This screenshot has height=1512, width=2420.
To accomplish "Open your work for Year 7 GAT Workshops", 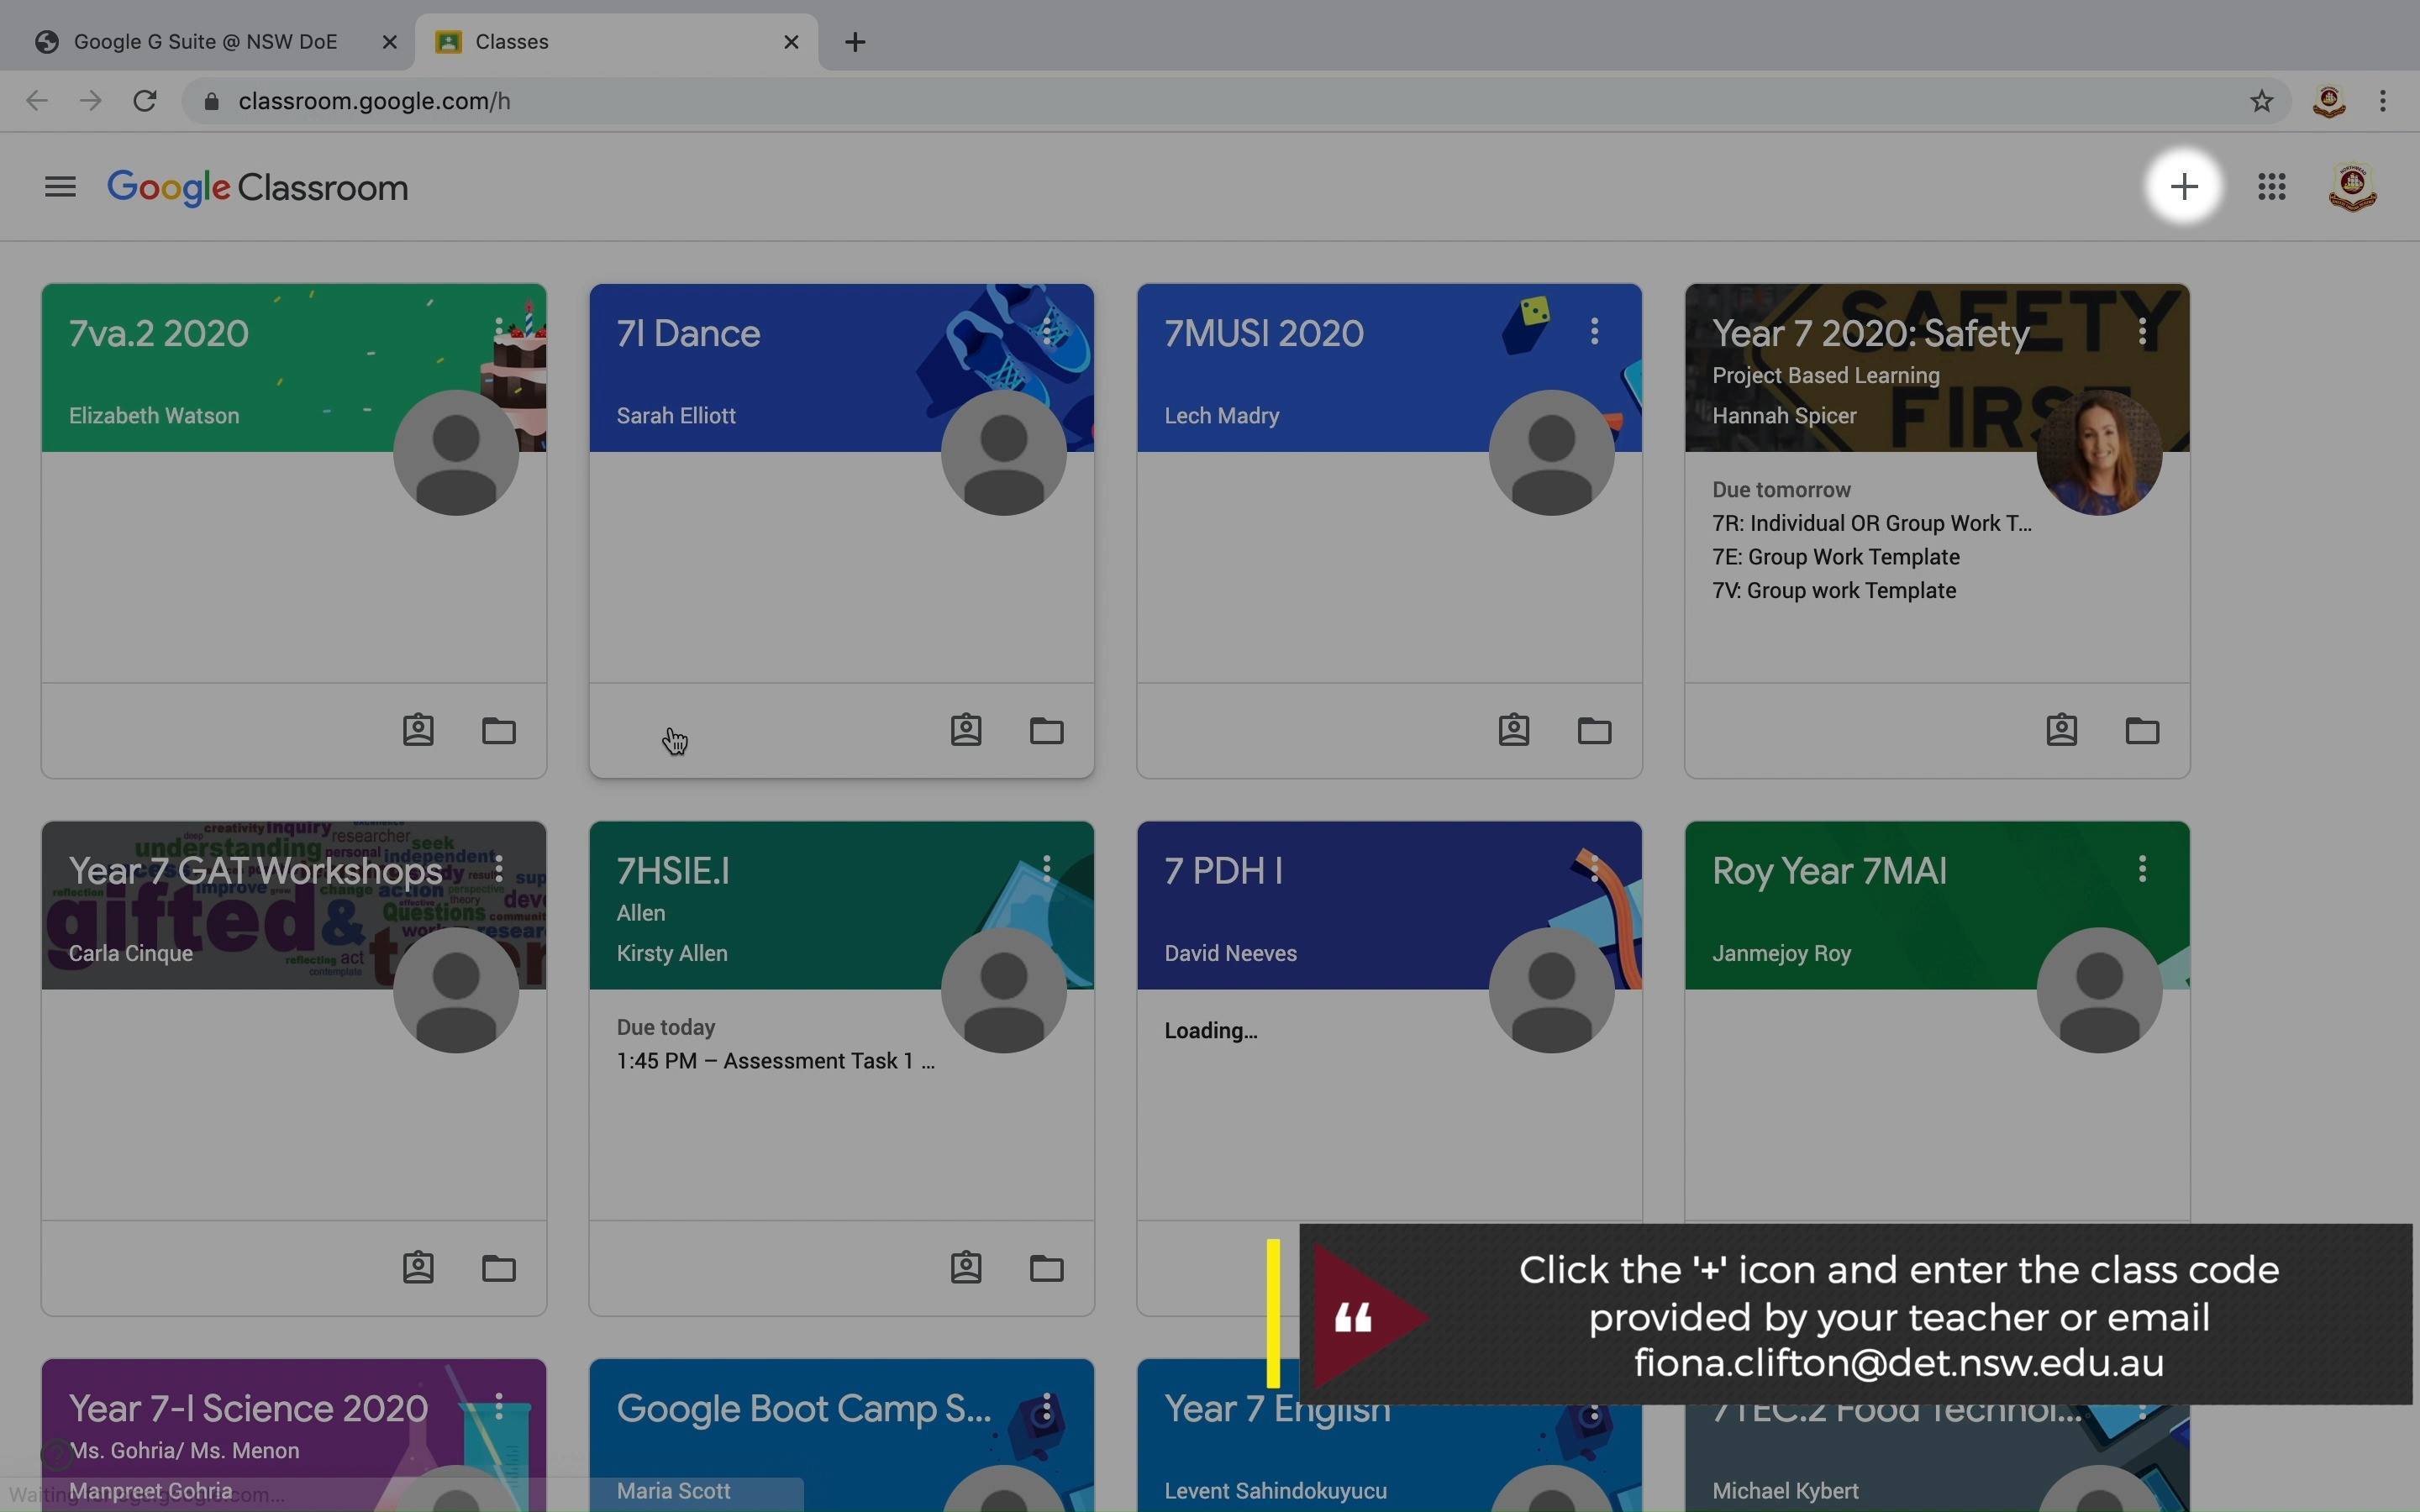I will coord(418,1268).
